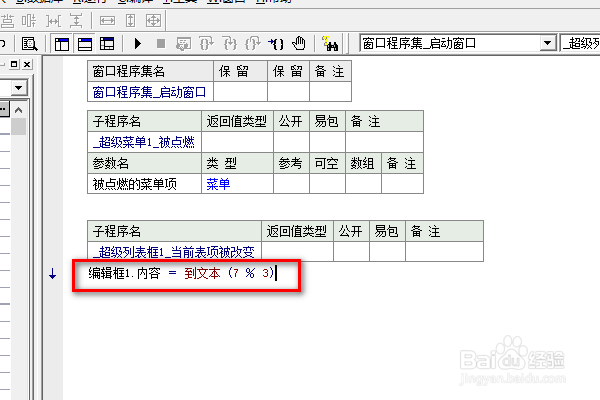This screenshot has width=600, height=400.
Task: Click the step-out debug icon
Action: coord(253,44)
